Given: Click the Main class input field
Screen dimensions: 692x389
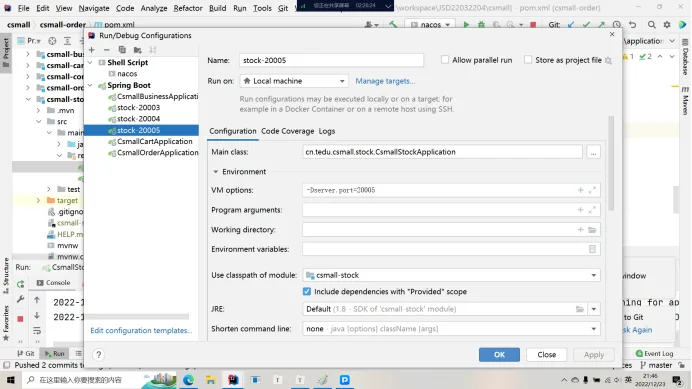Looking at the screenshot, I should 442,152.
